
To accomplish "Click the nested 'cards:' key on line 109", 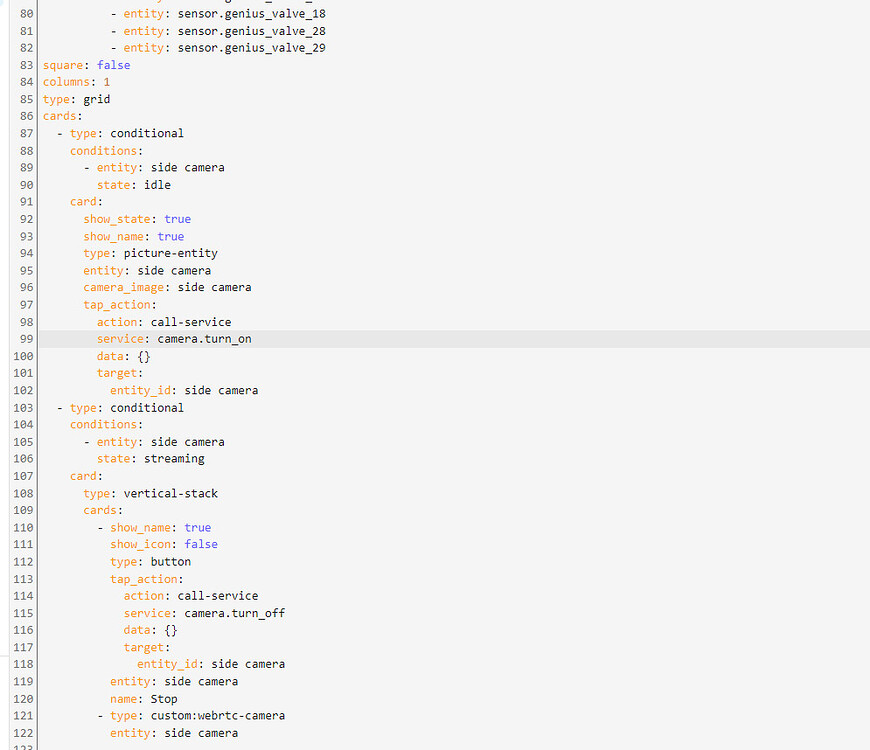I will pyautogui.click(x=103, y=510).
